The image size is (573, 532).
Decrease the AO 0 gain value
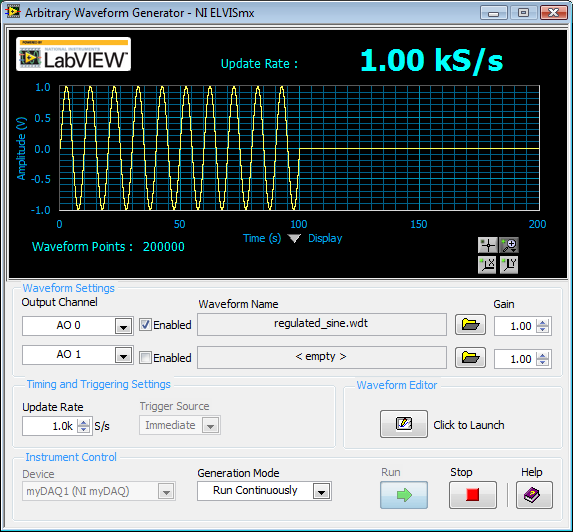(x=543, y=330)
